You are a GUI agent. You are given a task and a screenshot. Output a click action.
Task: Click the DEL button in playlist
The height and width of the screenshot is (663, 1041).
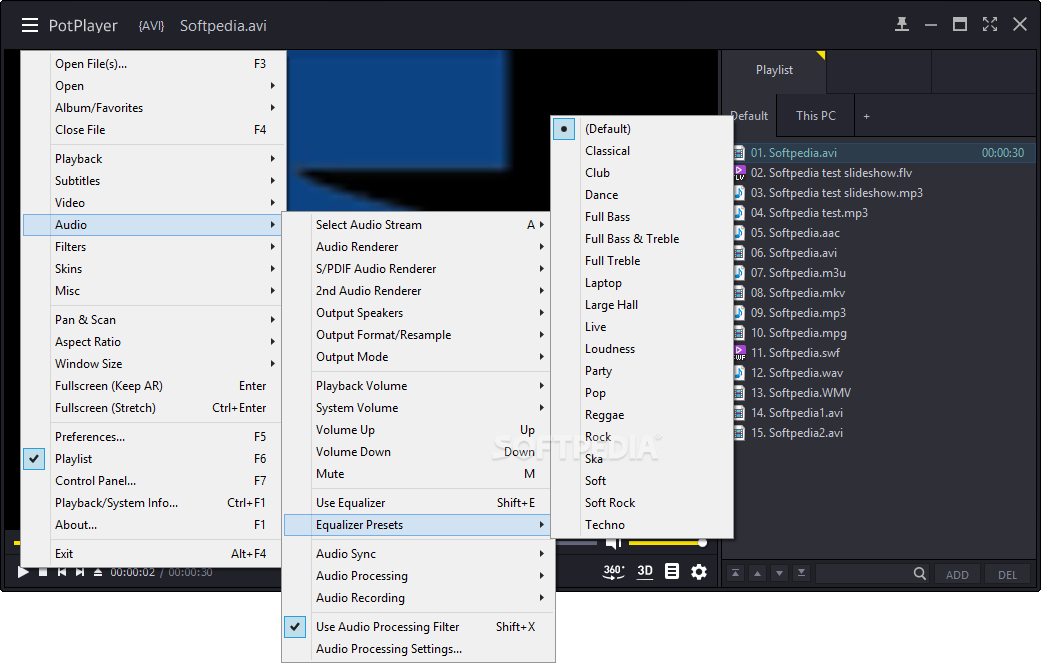pos(1007,575)
